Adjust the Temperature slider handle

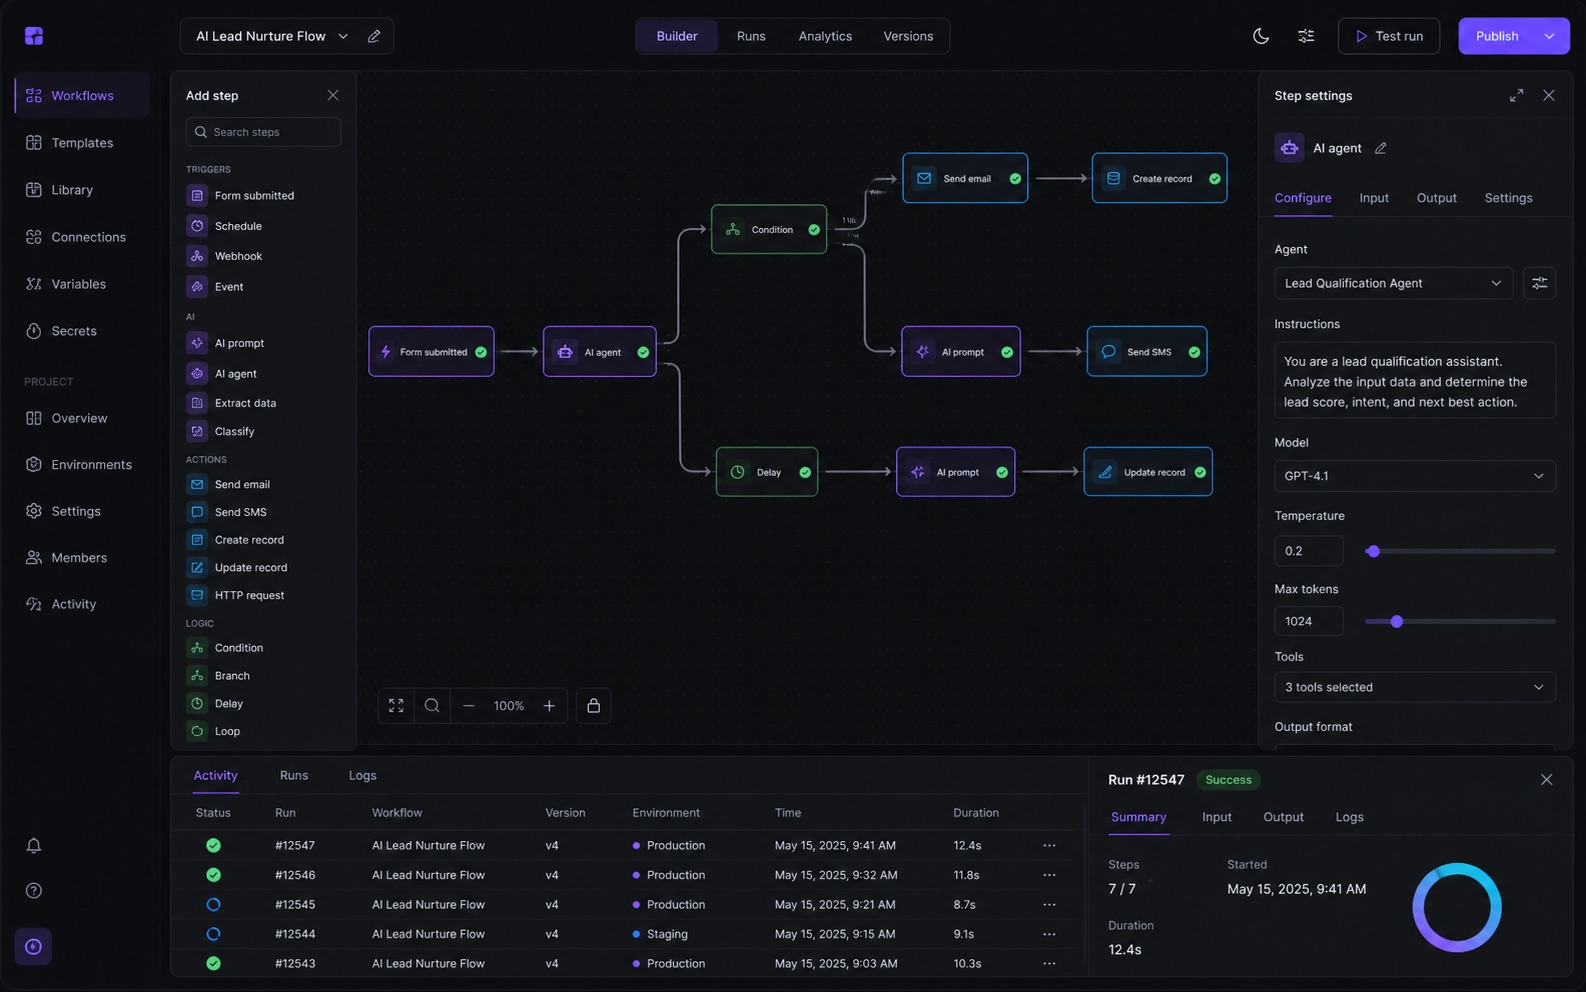click(1373, 551)
